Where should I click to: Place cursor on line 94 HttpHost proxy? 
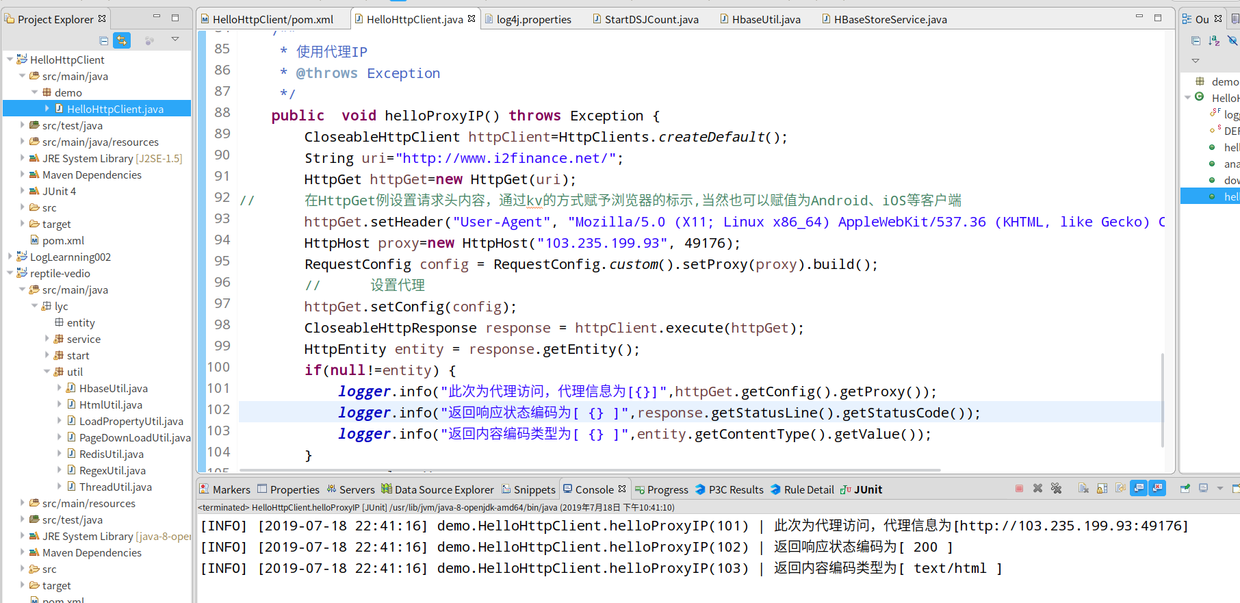pyautogui.click(x=522, y=242)
